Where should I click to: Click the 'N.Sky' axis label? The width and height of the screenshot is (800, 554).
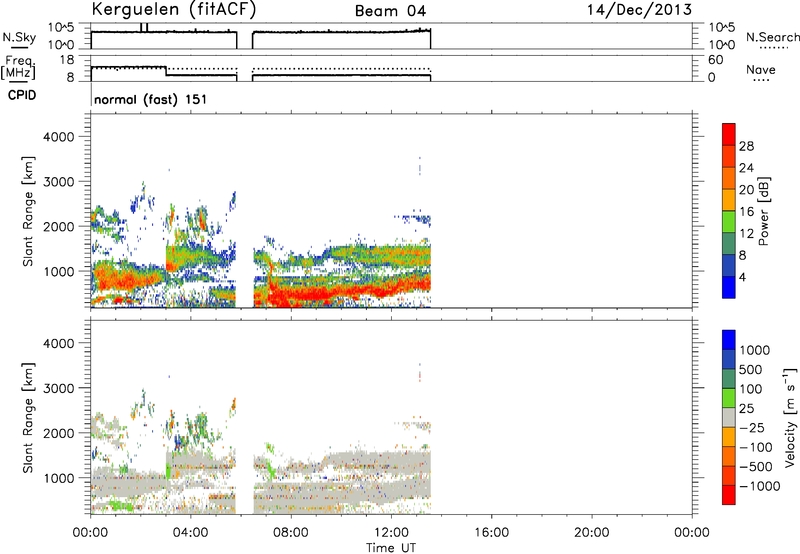click(x=19, y=37)
